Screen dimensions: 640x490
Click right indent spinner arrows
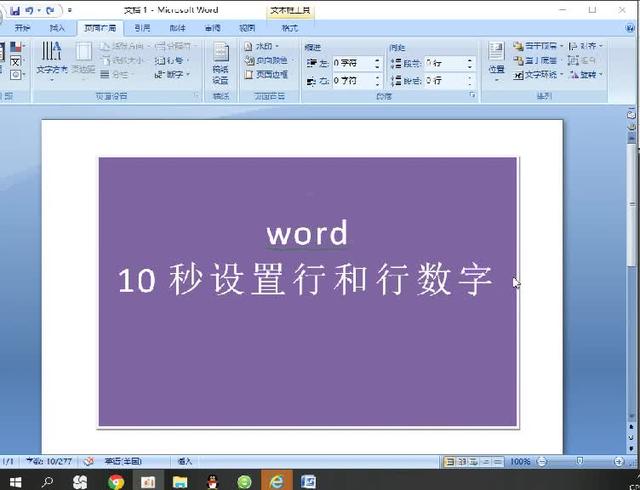378,81
